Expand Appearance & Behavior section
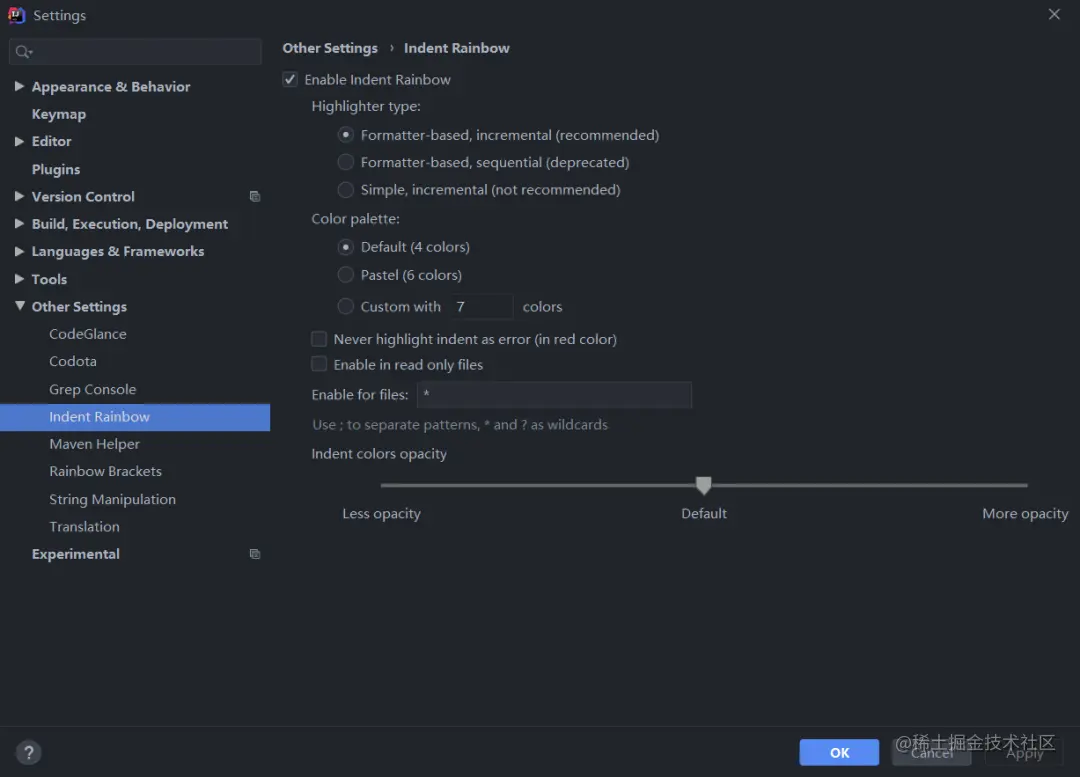 click(19, 86)
